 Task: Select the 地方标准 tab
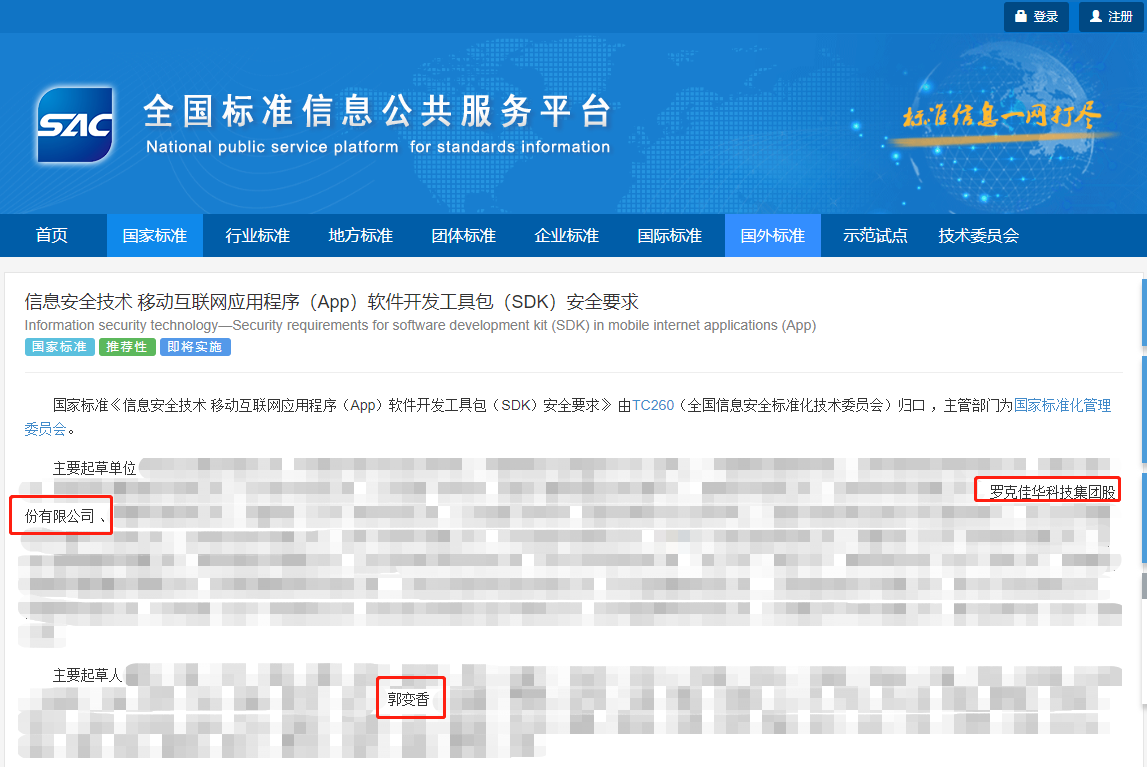point(360,235)
